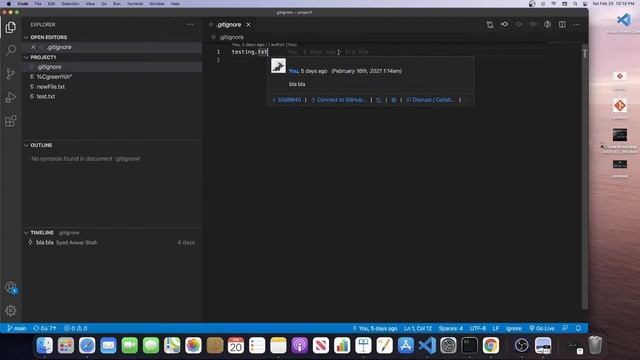This screenshot has width=640, height=360.
Task: Open Safari from the Dock
Action: click(87, 345)
